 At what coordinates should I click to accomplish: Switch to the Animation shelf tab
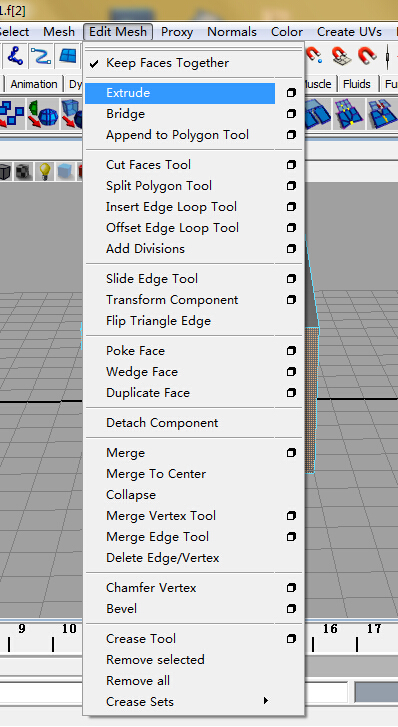point(34,84)
